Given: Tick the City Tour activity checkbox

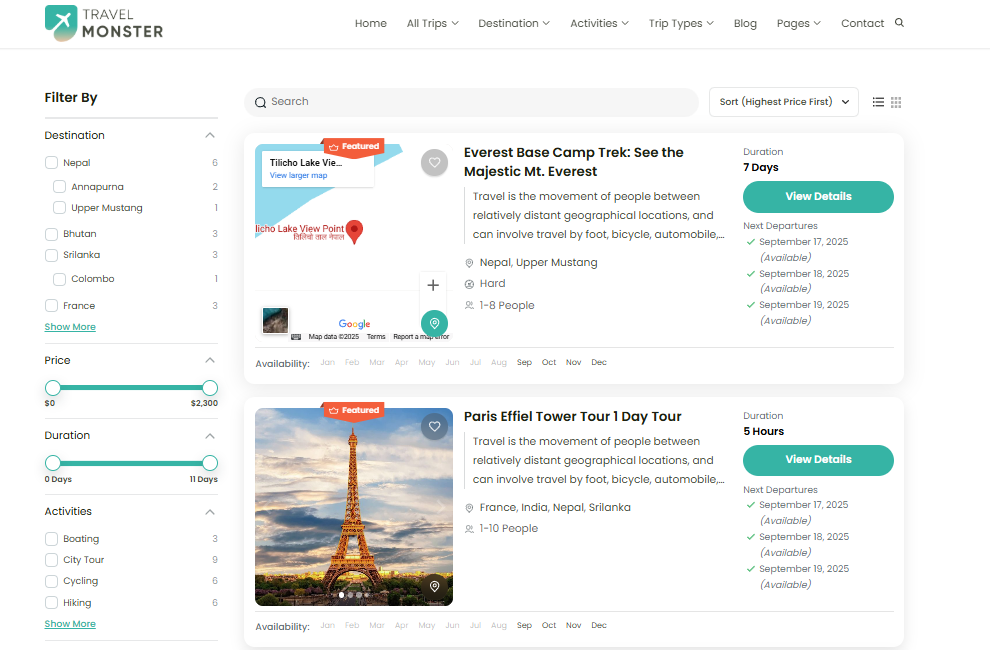Looking at the screenshot, I should pyautogui.click(x=52, y=560).
